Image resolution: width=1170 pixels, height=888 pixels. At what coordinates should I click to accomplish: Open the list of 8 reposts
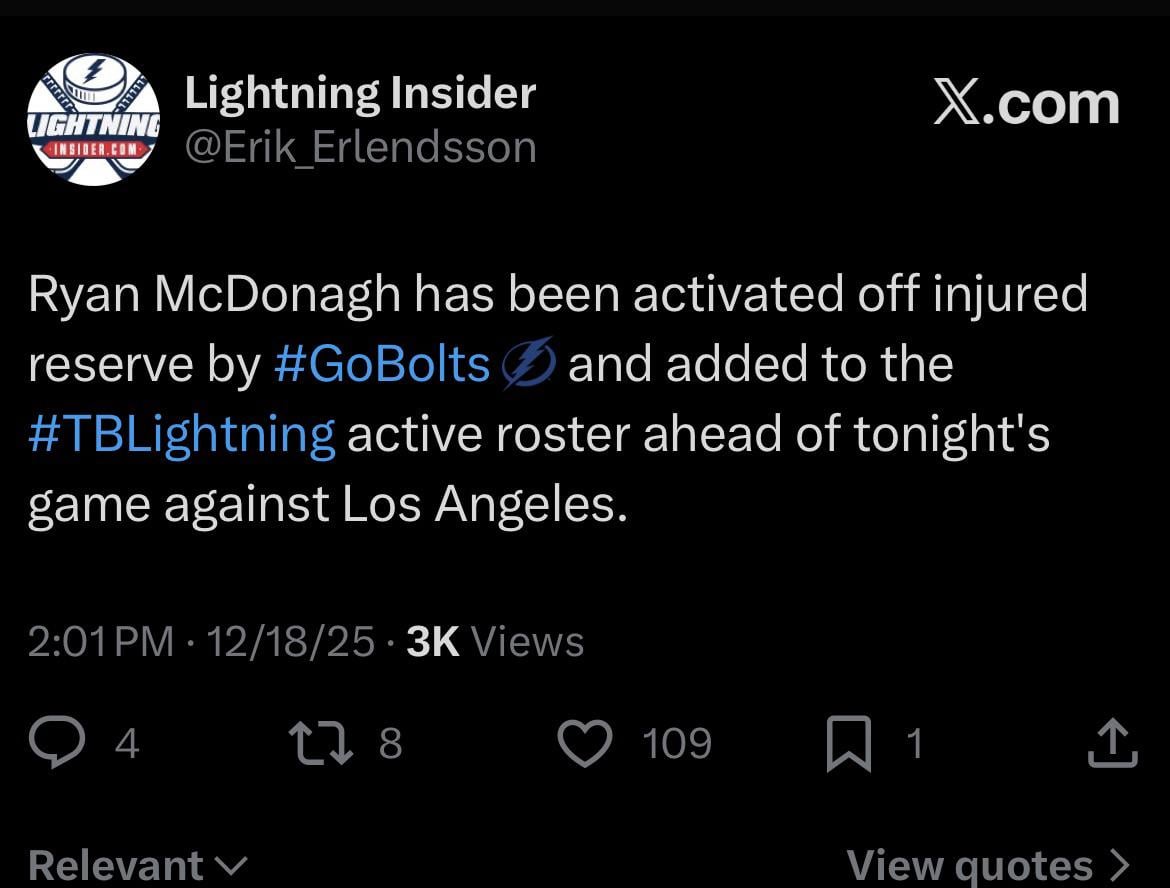[390, 742]
